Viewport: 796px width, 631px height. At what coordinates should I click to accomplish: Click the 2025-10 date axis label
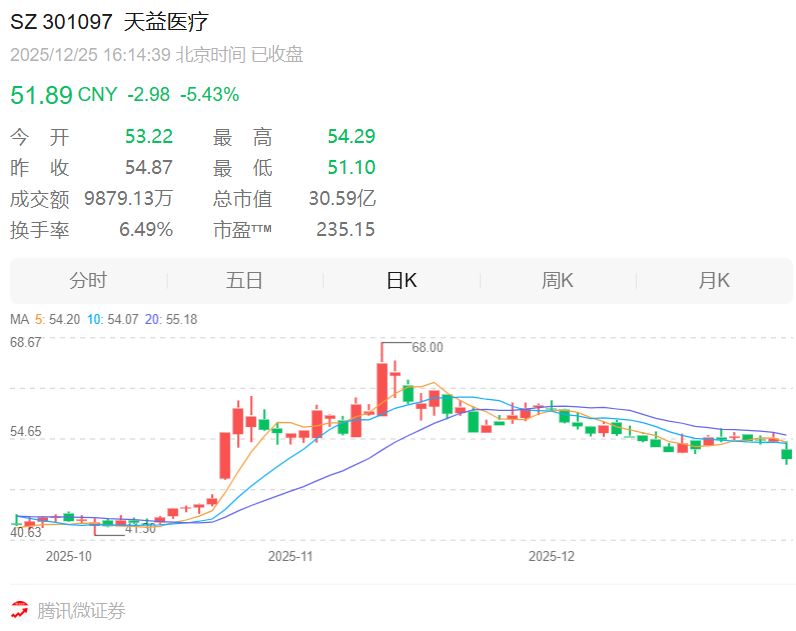click(69, 556)
